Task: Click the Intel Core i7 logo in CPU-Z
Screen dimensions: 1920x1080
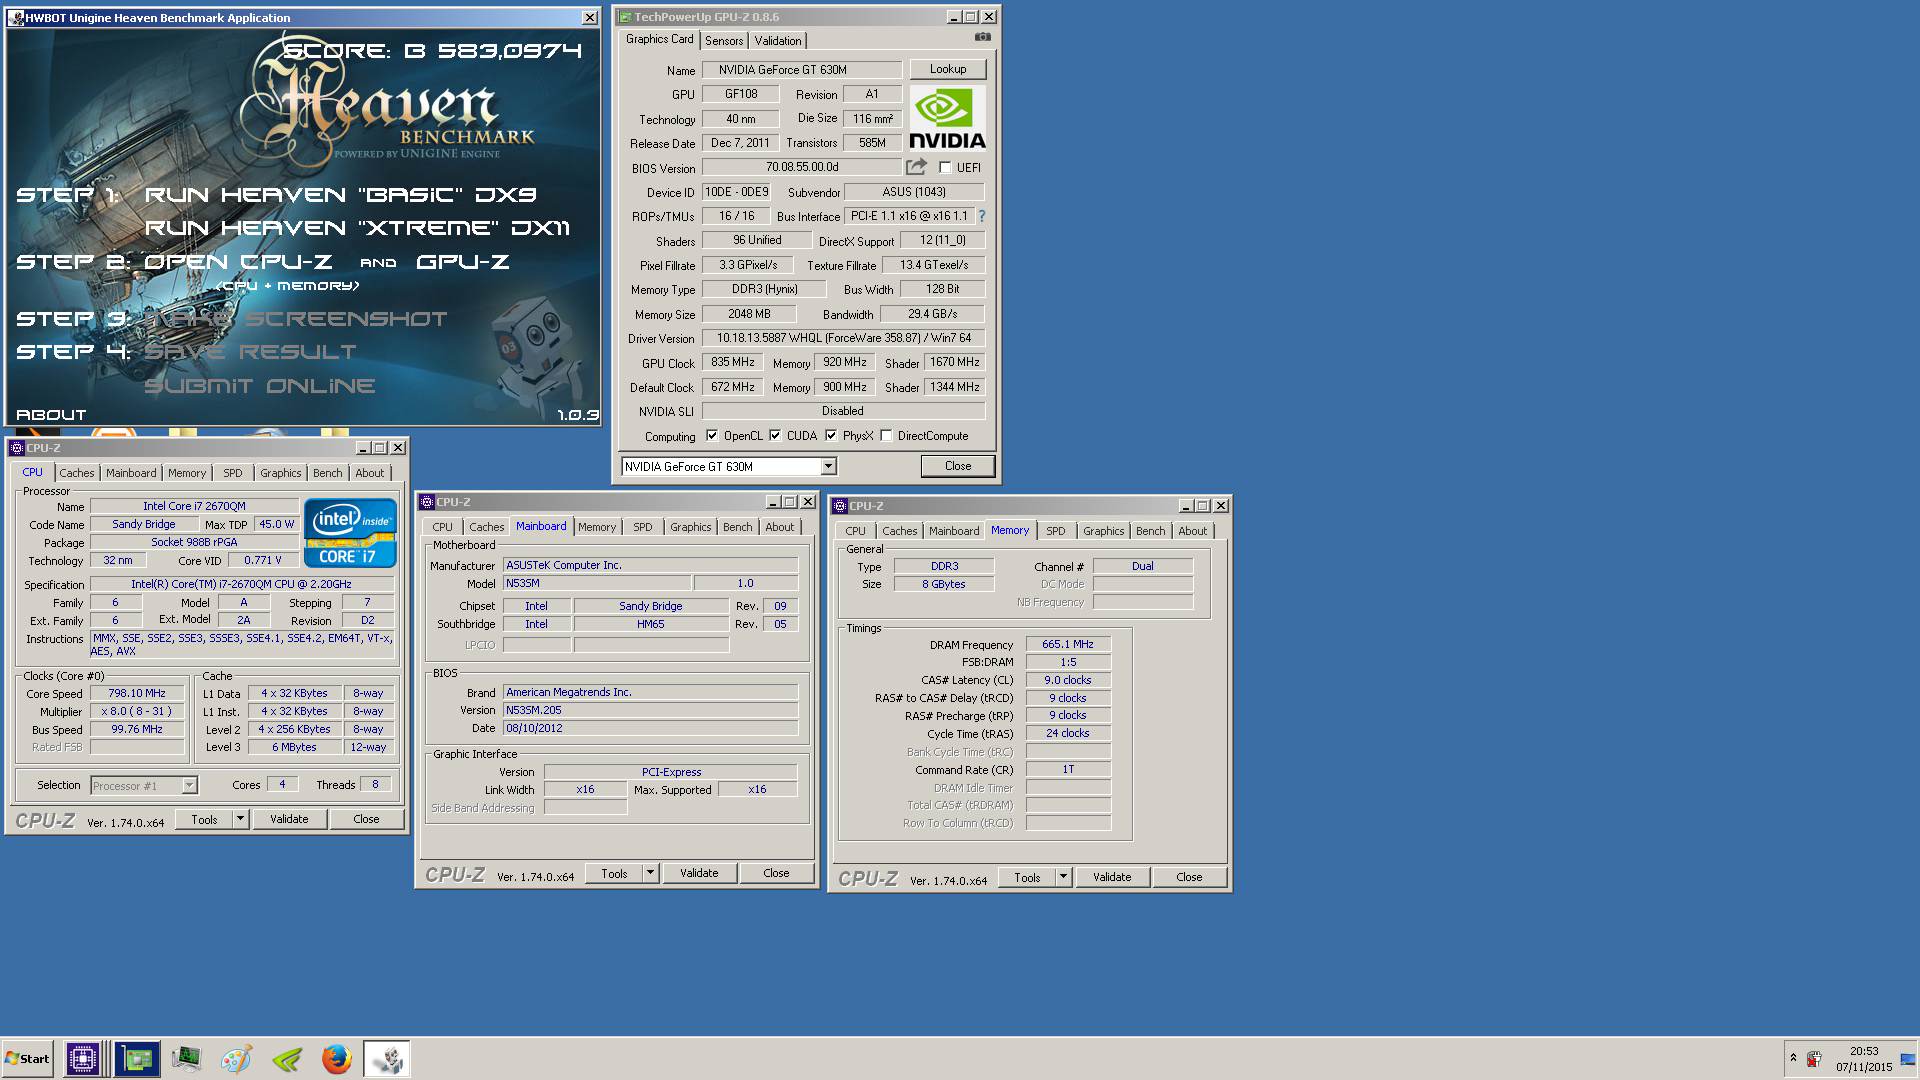Action: [x=350, y=533]
